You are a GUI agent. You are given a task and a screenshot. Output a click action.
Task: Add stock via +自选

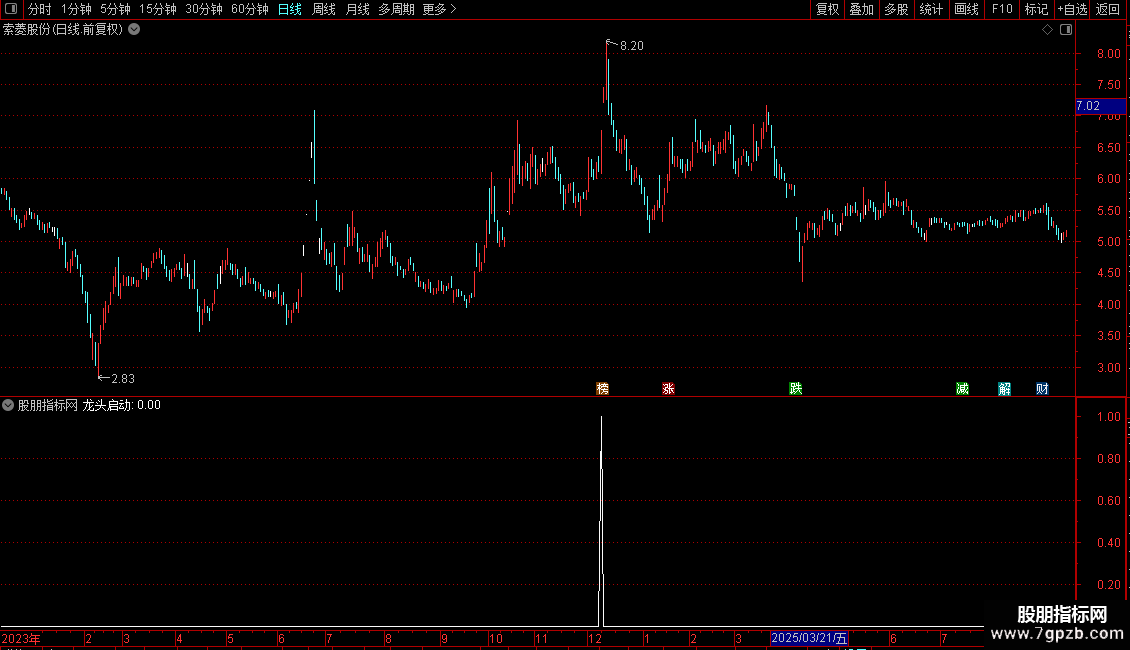click(x=1072, y=9)
